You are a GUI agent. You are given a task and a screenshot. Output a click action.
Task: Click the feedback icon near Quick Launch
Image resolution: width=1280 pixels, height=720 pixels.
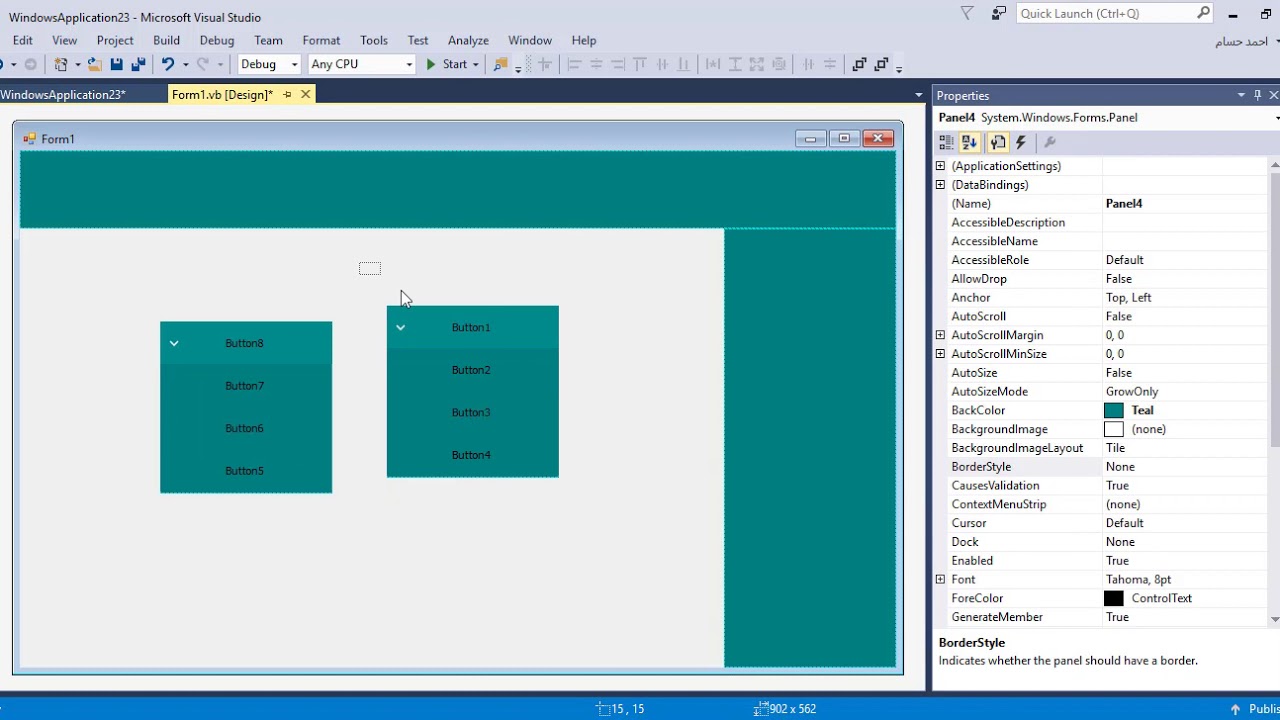[998, 13]
